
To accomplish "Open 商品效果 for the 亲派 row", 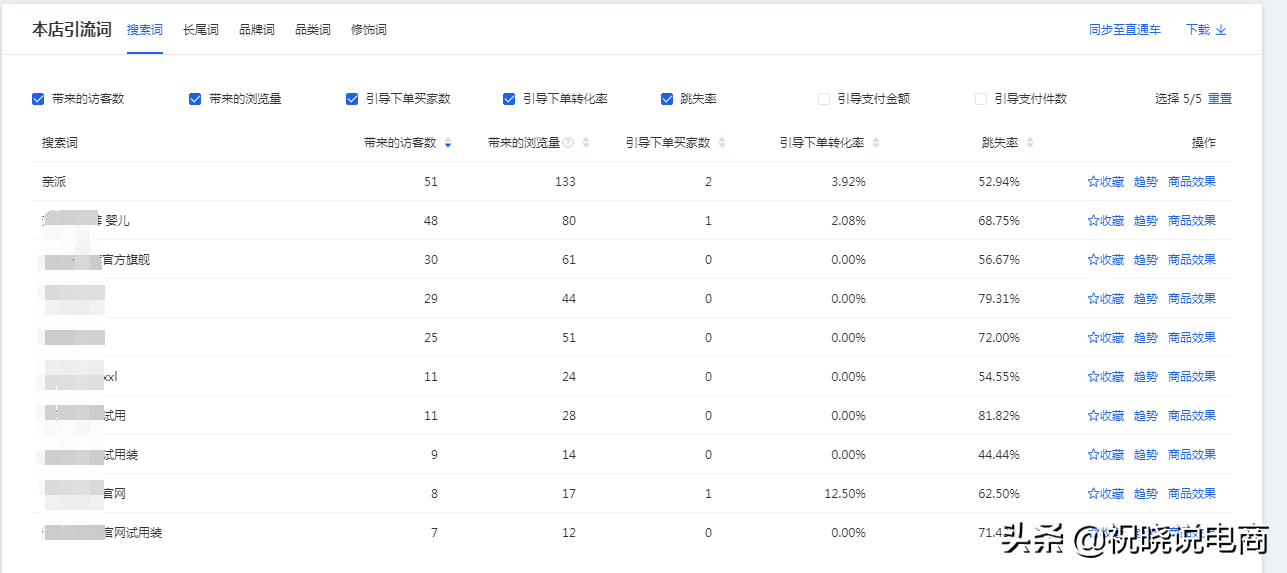I will [1192, 182].
